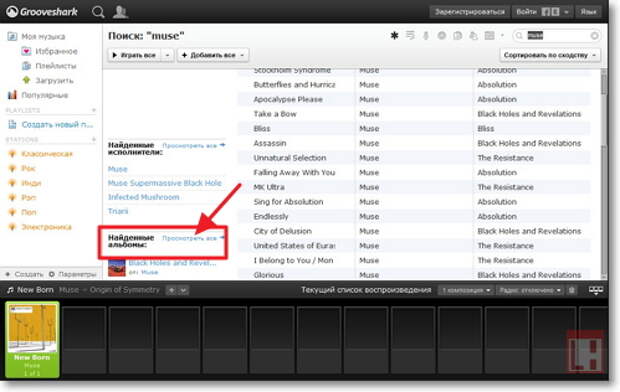The height and width of the screenshot is (392, 620).
Task: Click the lines icon beside the asterisk
Action: tap(410, 36)
